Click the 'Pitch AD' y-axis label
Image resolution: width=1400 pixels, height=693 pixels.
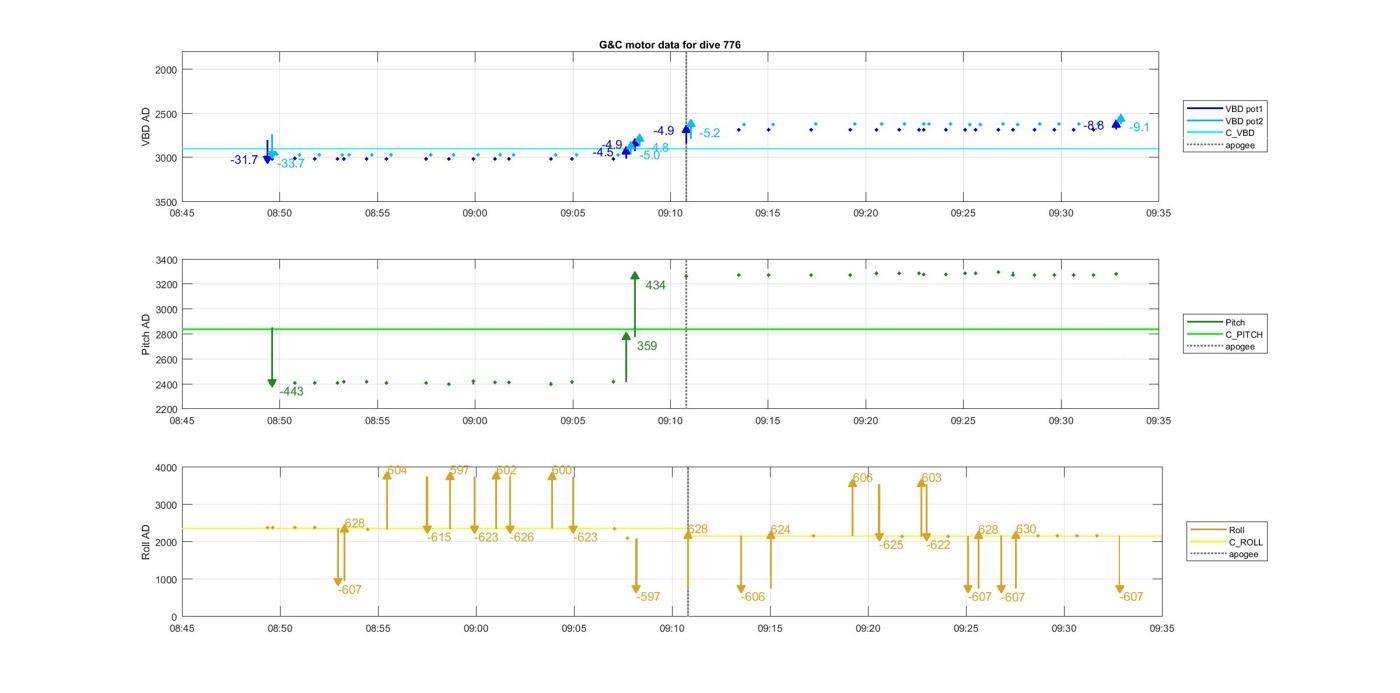146,333
